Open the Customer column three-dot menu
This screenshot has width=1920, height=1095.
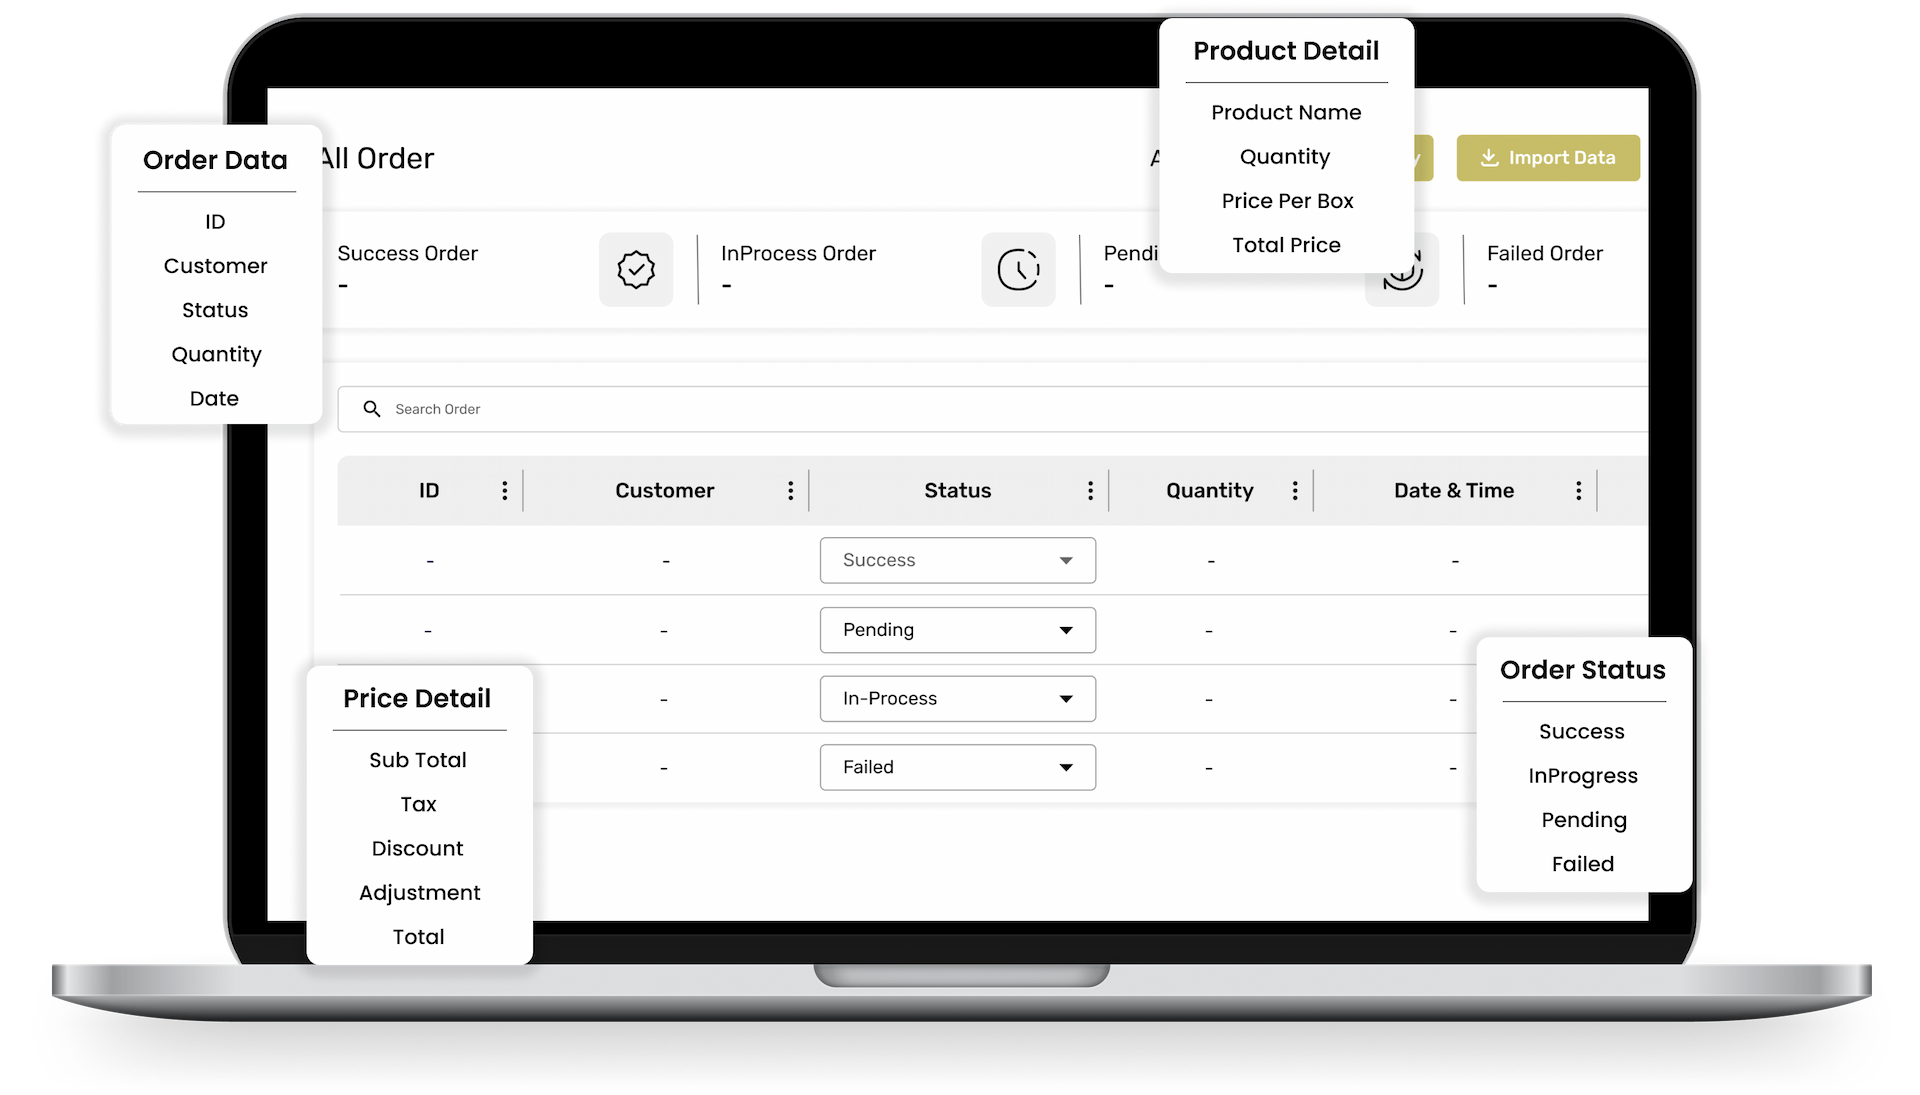pos(791,491)
